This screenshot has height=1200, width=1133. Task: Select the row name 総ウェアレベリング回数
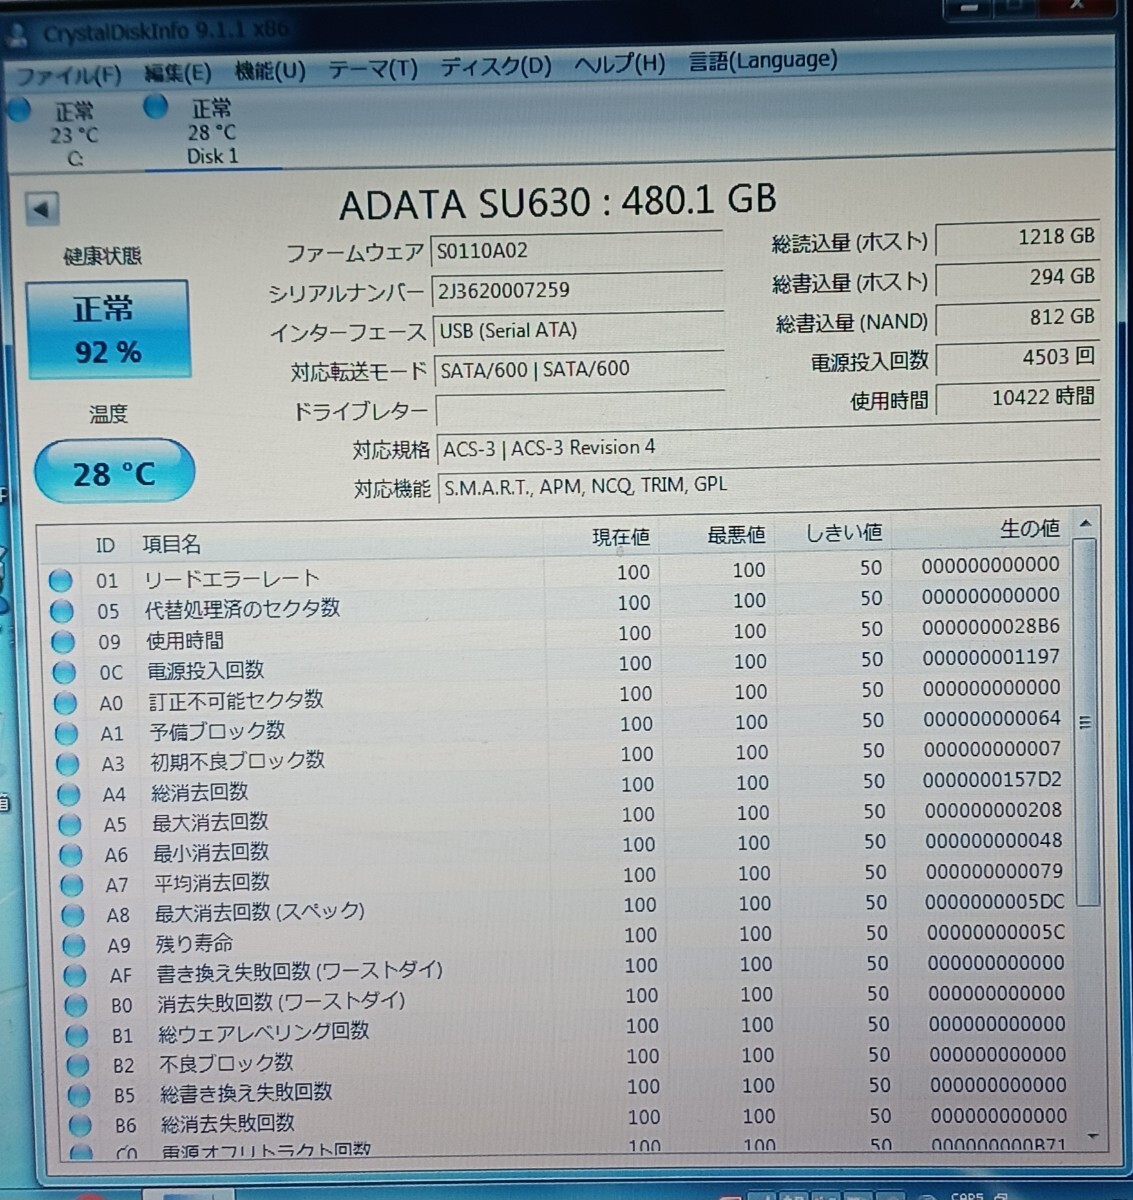264,1032
